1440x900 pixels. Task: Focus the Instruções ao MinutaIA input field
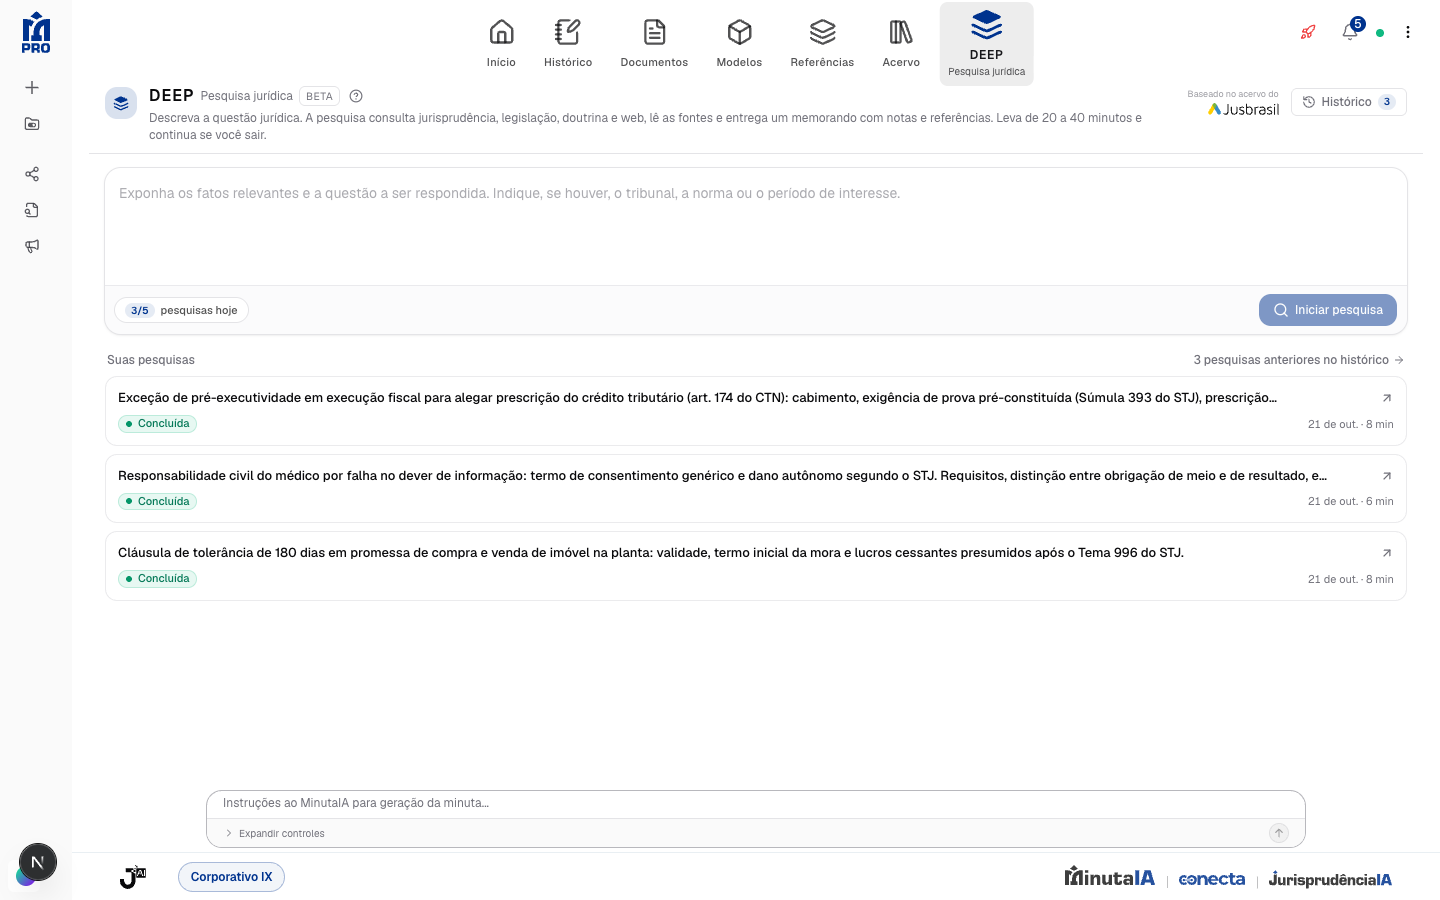coord(756,804)
